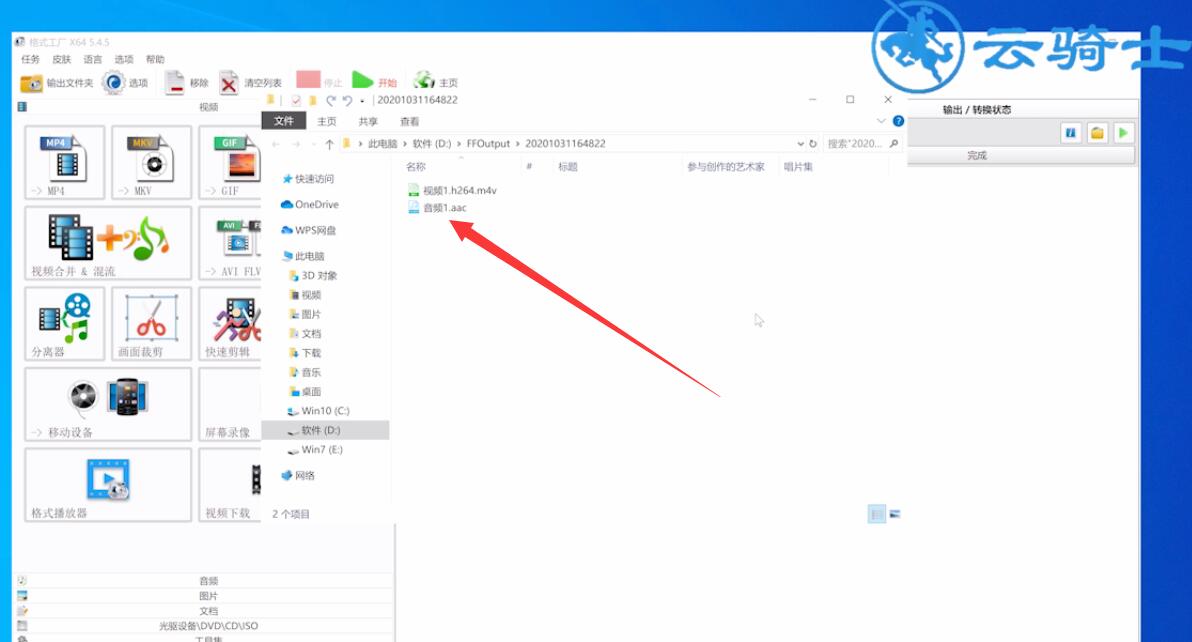Viewport: 1192px width, 642px height.
Task: Open the 屏幕录像 screen record tile
Action: [x=230, y=404]
